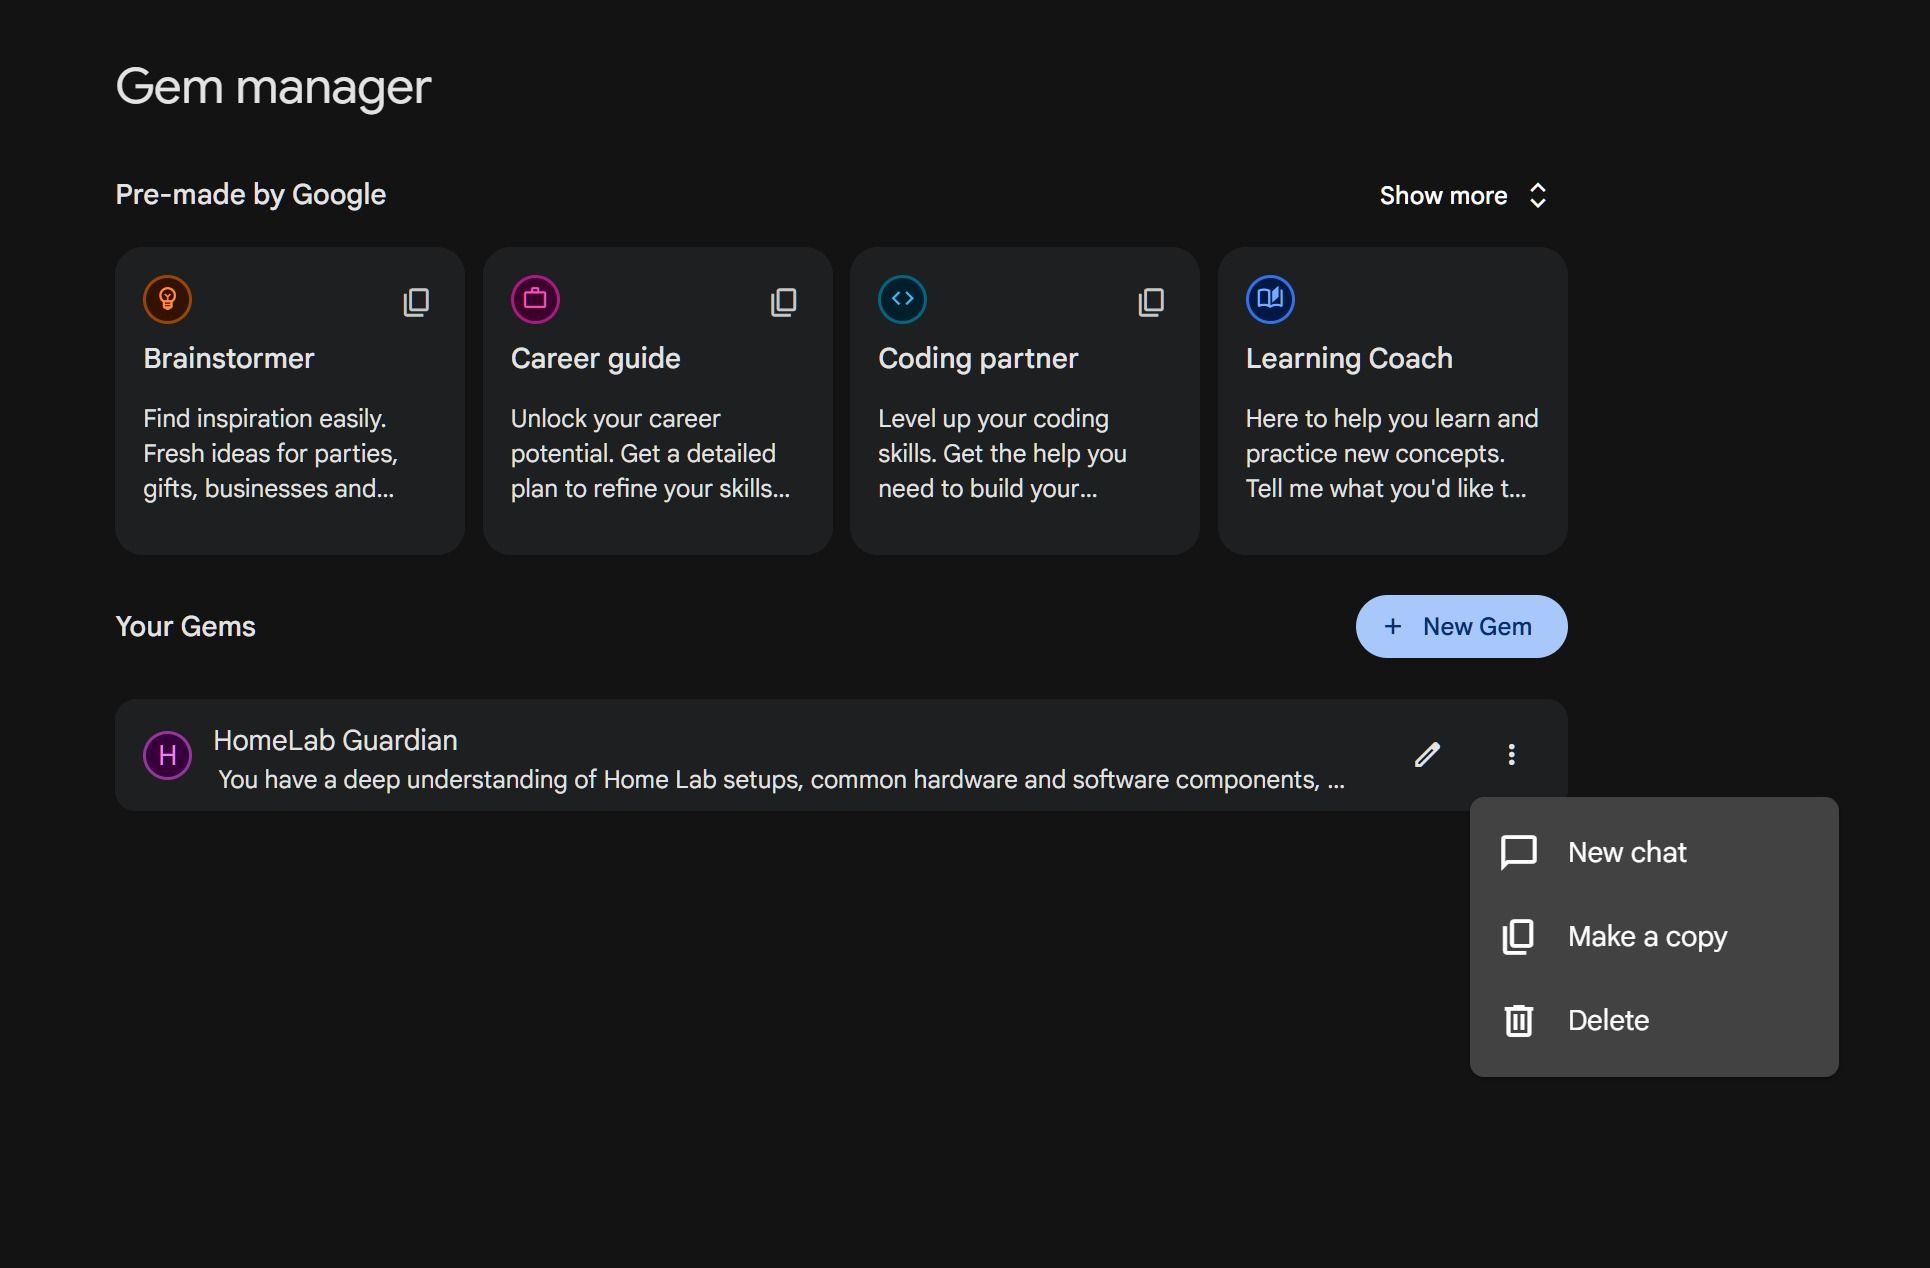
Task: Select Make a copy from the menu
Action: pos(1647,937)
